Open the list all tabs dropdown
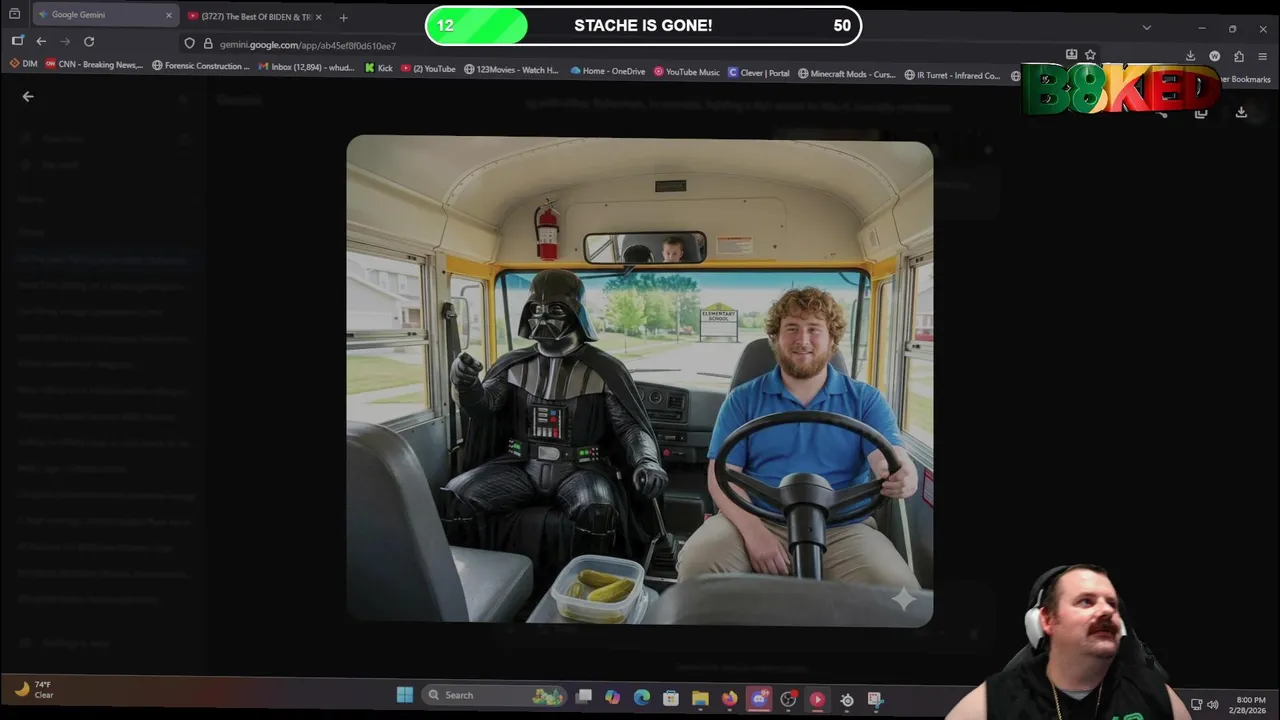The height and width of the screenshot is (720, 1280). (x=1147, y=27)
